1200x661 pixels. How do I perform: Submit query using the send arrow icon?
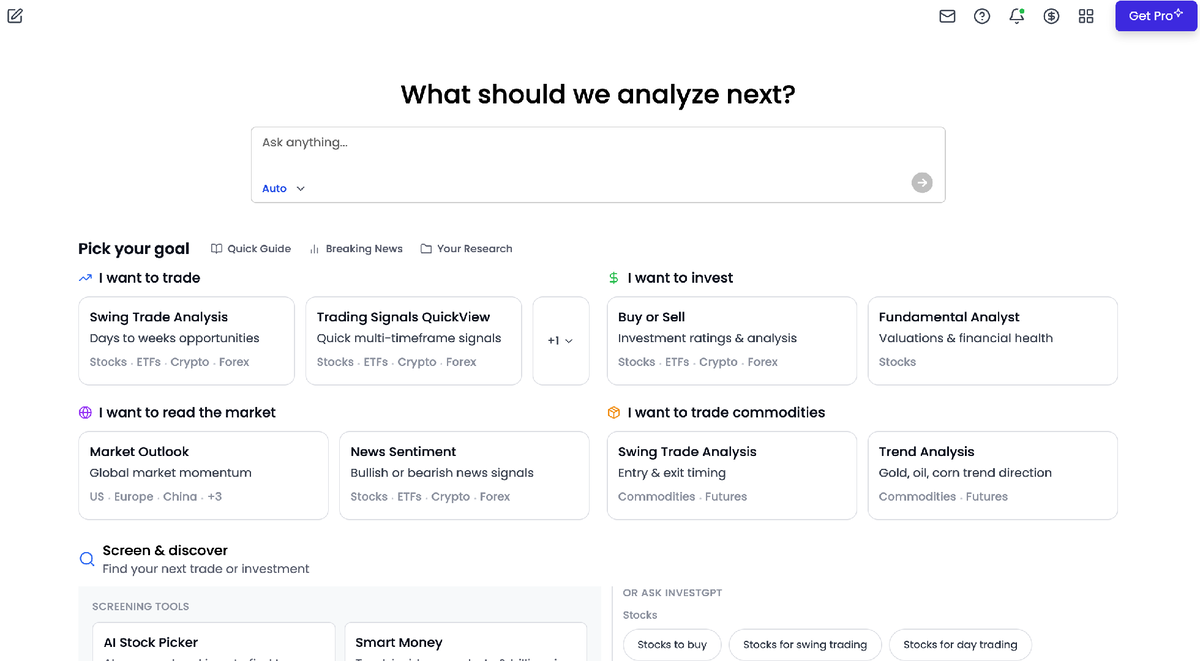click(x=921, y=182)
